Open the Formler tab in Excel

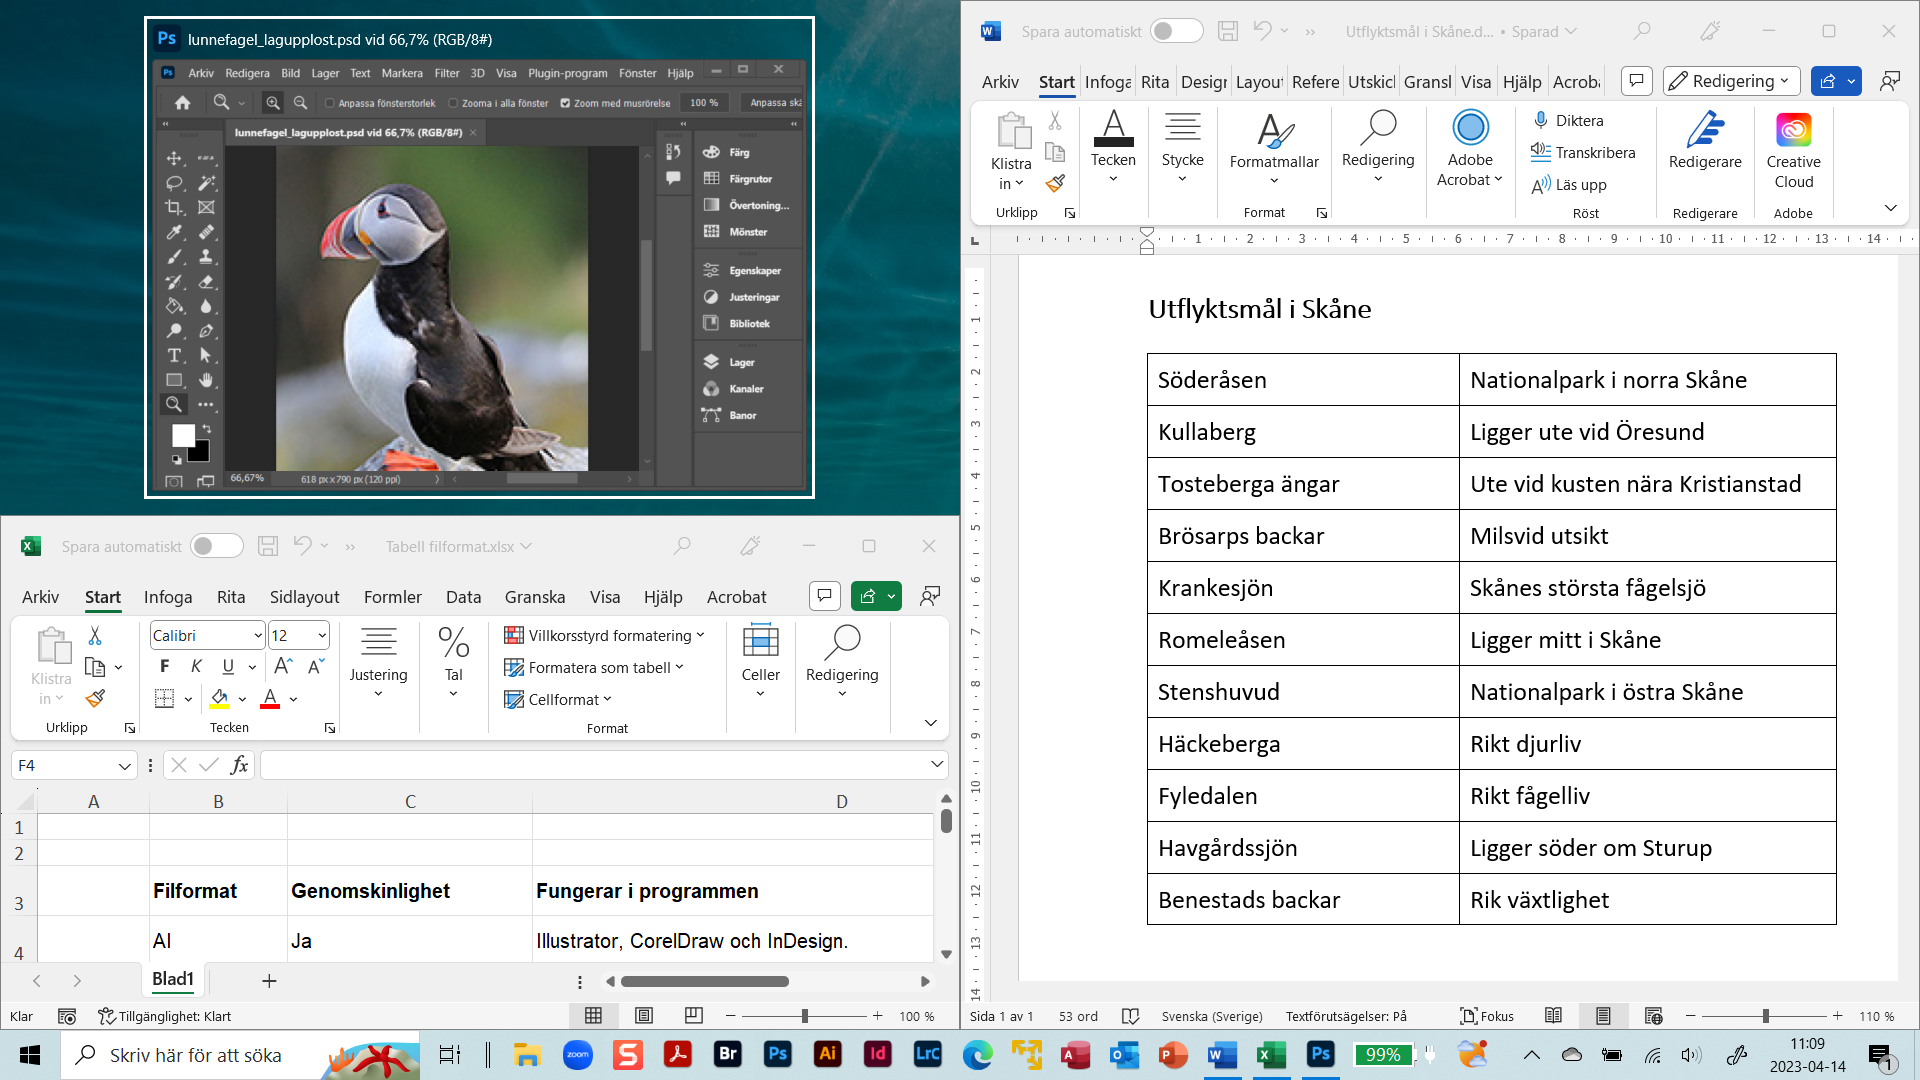coord(392,596)
